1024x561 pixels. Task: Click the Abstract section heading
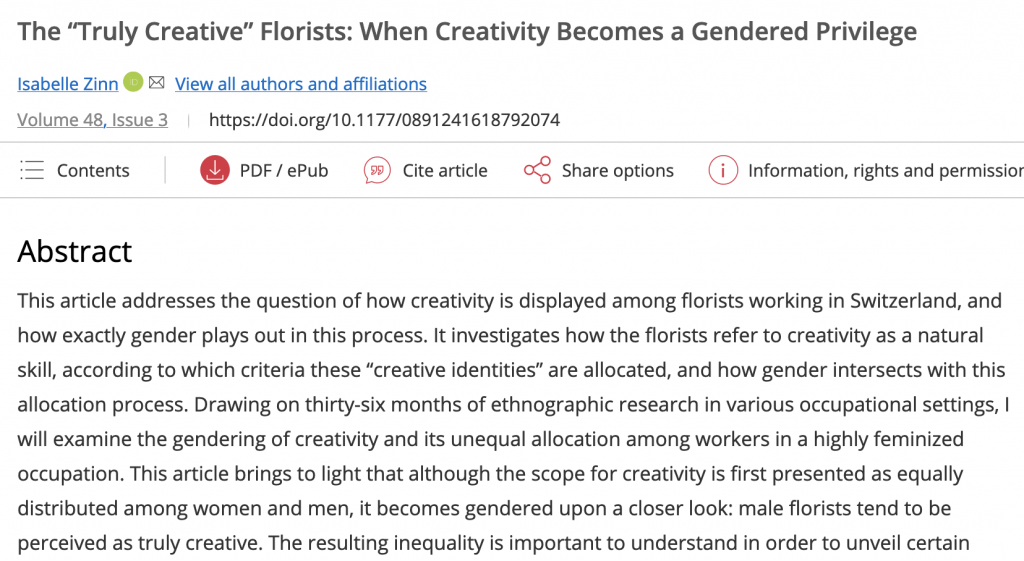tap(75, 251)
